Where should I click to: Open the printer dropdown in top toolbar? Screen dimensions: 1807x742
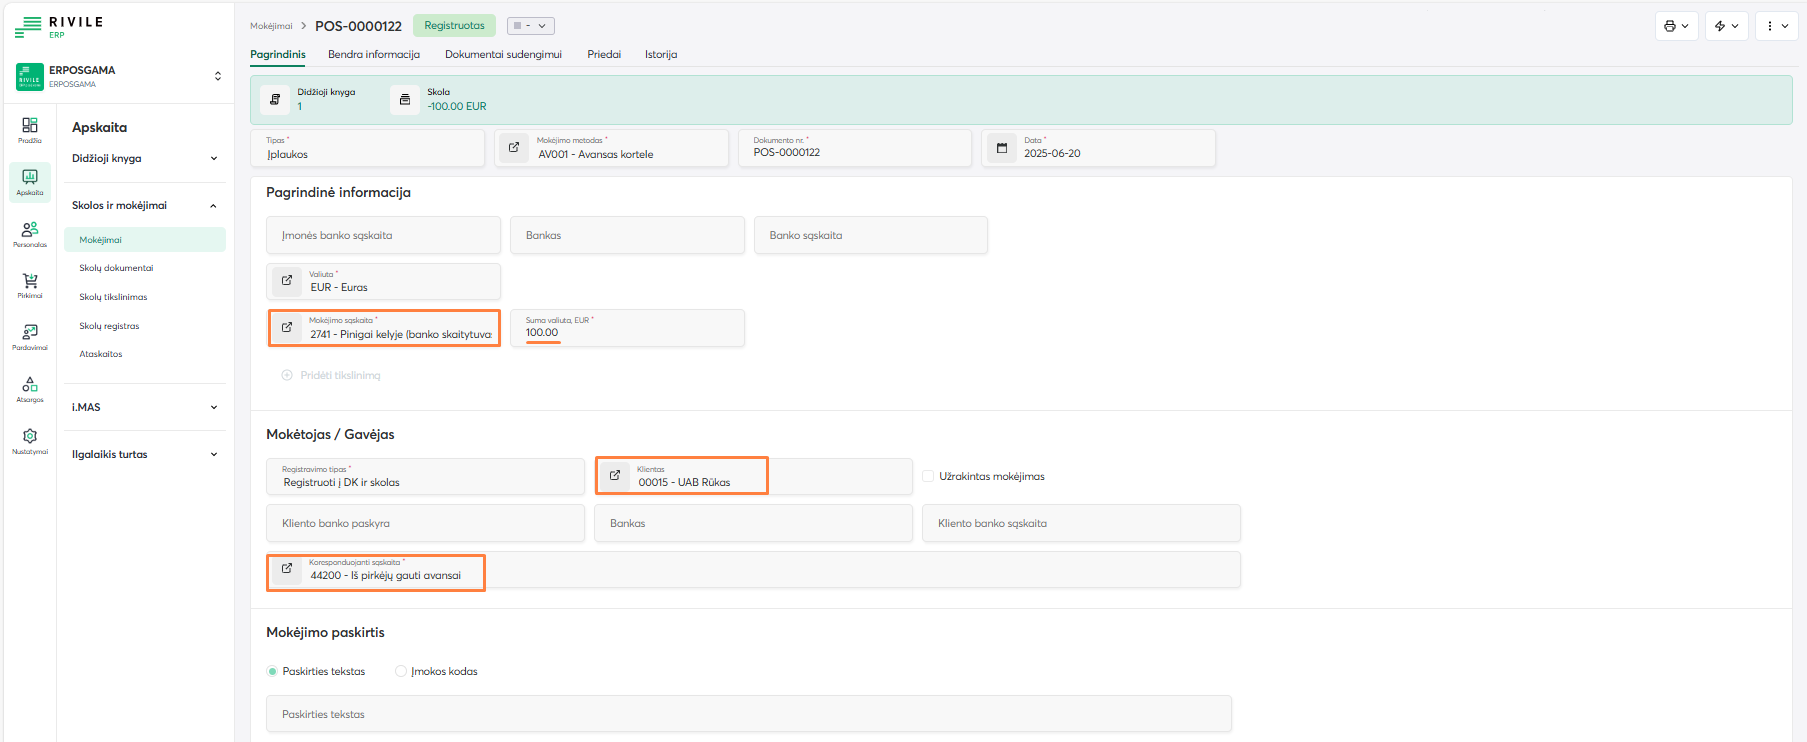coord(1676,26)
